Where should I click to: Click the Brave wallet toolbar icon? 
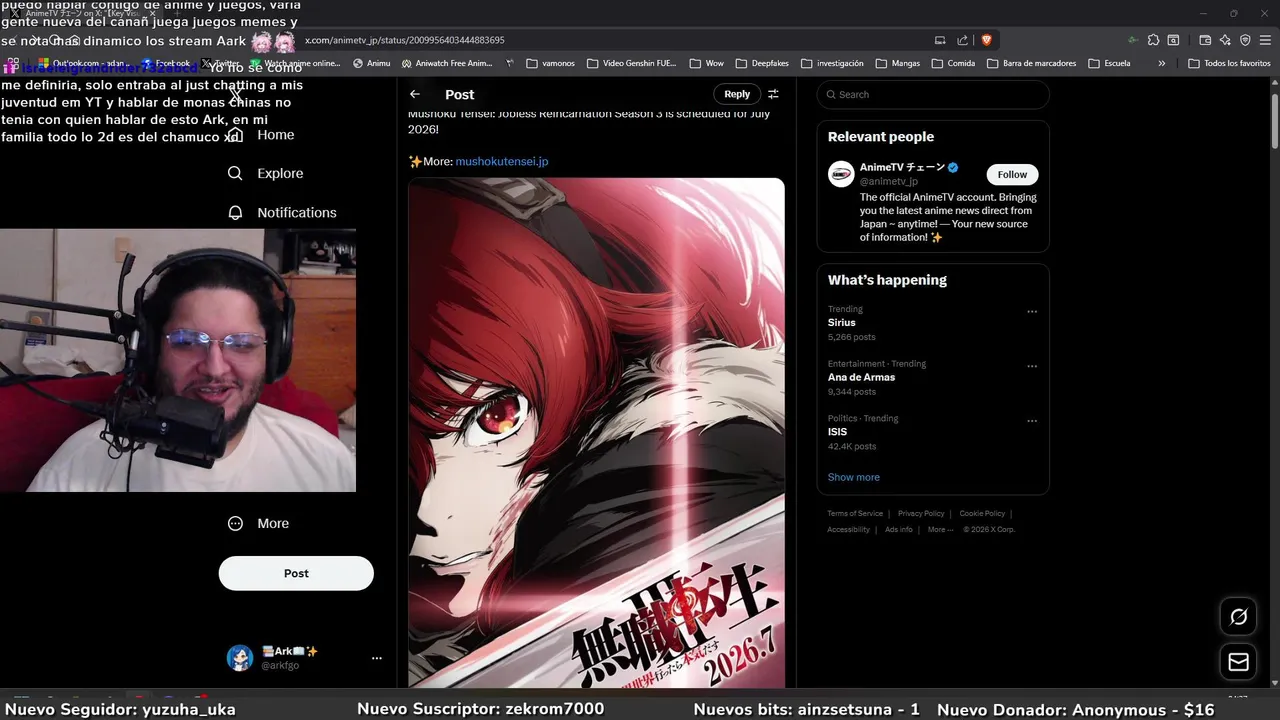pyautogui.click(x=1205, y=40)
